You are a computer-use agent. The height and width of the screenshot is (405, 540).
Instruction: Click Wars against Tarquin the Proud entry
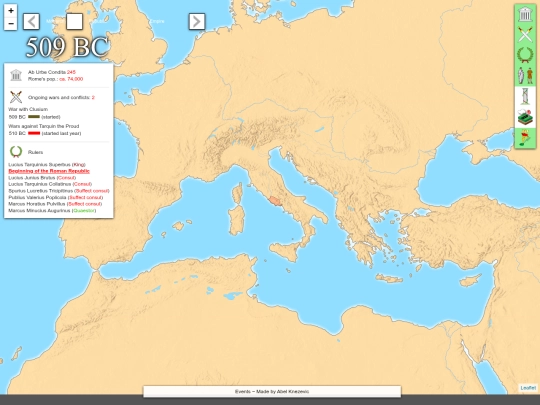[x=44, y=126]
